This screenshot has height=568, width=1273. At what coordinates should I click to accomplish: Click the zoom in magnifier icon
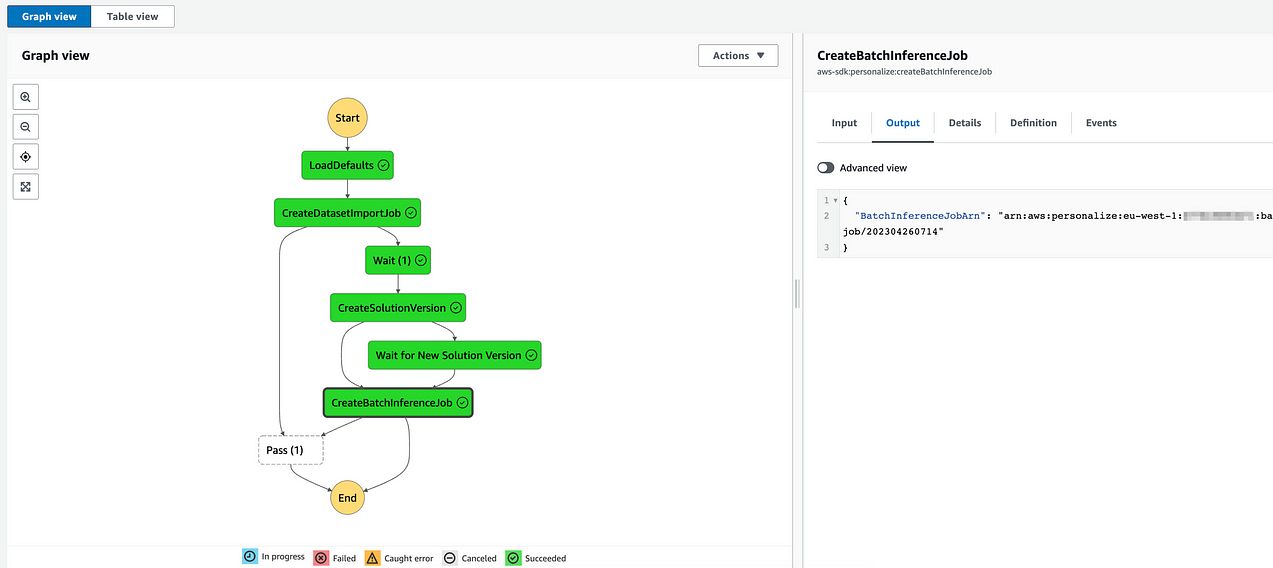click(26, 97)
